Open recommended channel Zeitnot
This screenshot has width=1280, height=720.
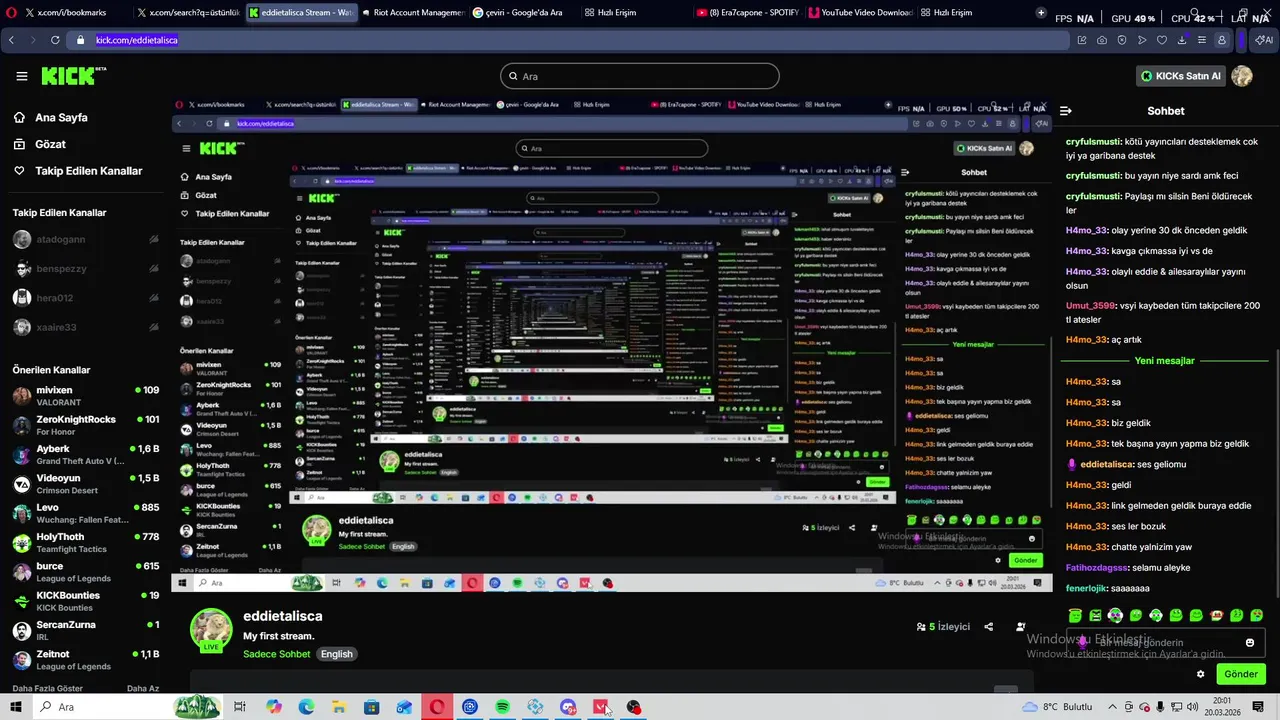click(x=85, y=660)
